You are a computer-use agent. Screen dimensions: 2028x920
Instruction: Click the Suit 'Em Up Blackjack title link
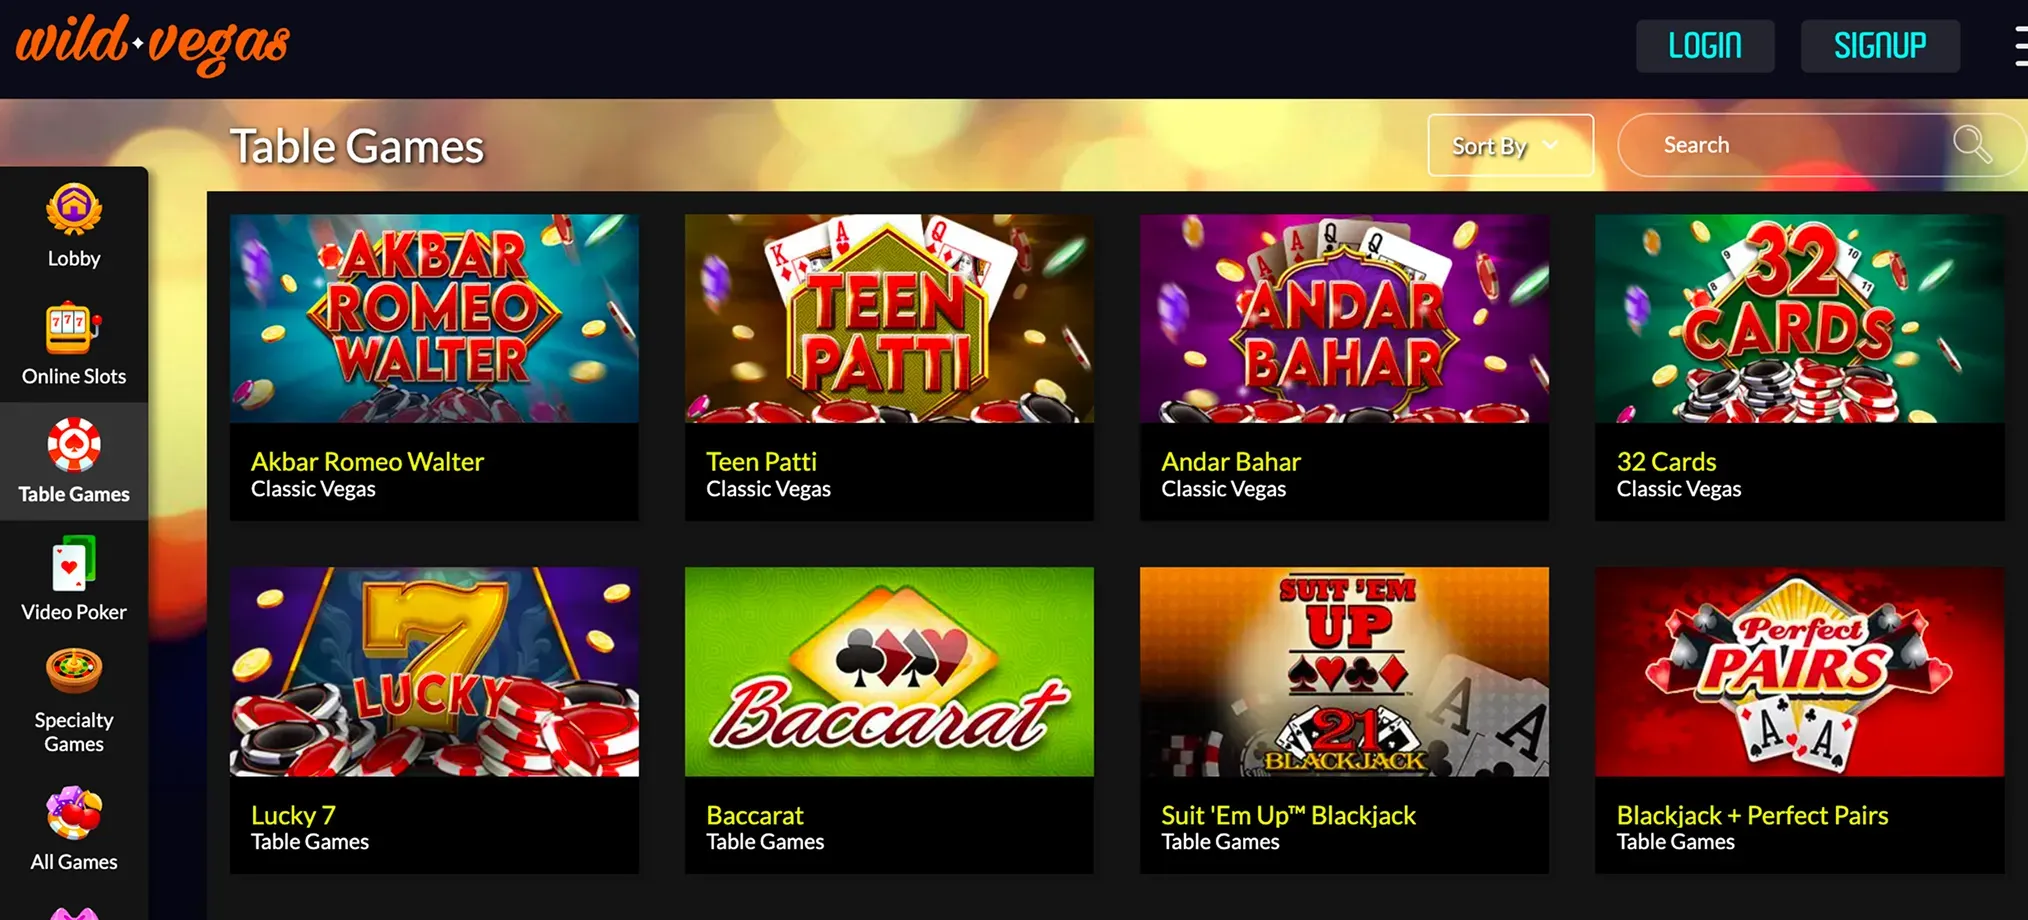pos(1288,815)
